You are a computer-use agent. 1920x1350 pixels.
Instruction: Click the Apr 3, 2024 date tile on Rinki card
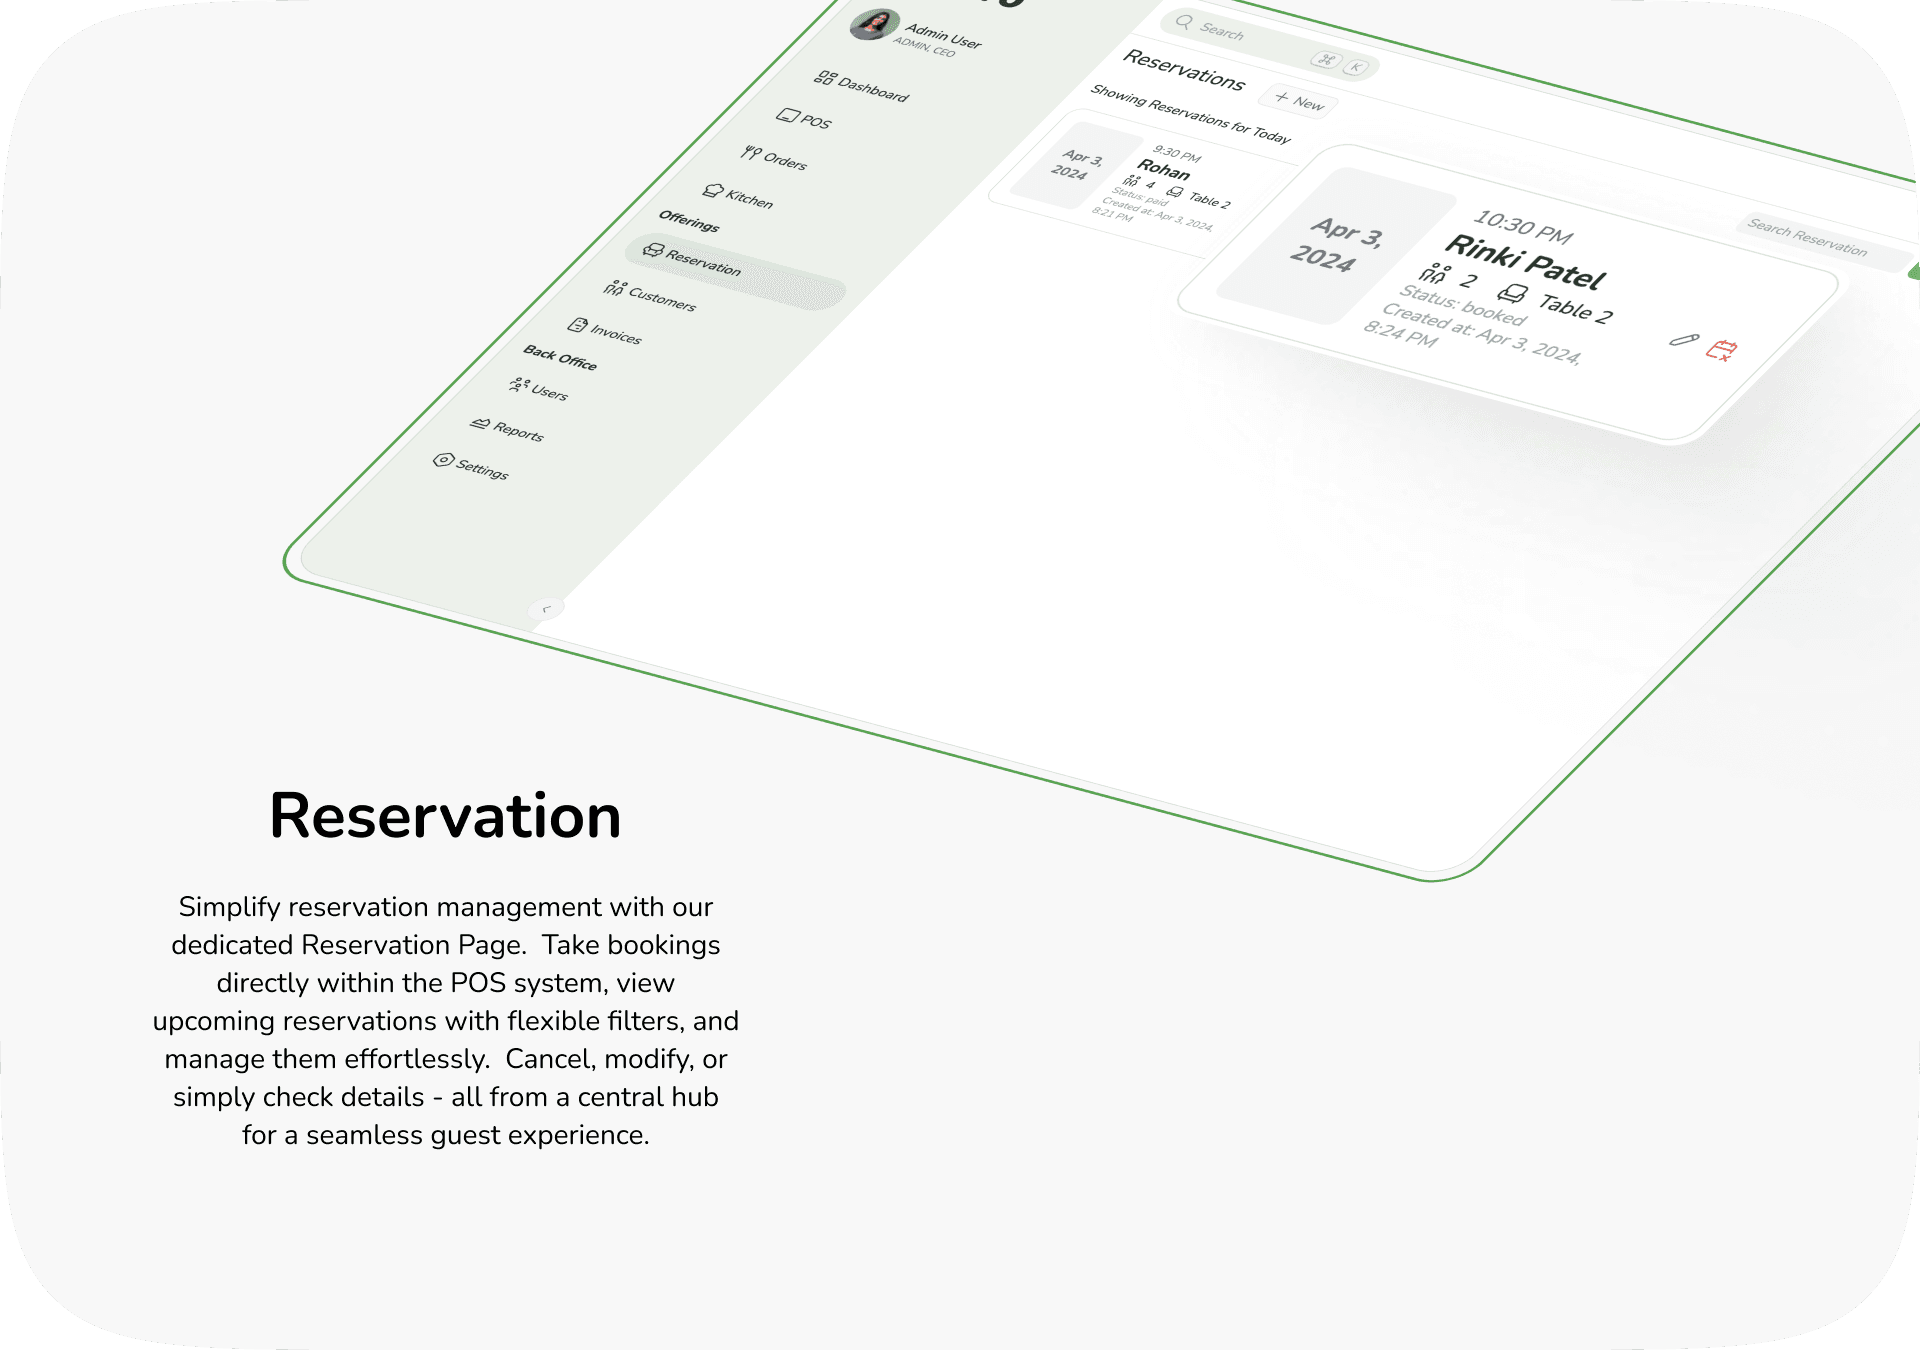1335,245
